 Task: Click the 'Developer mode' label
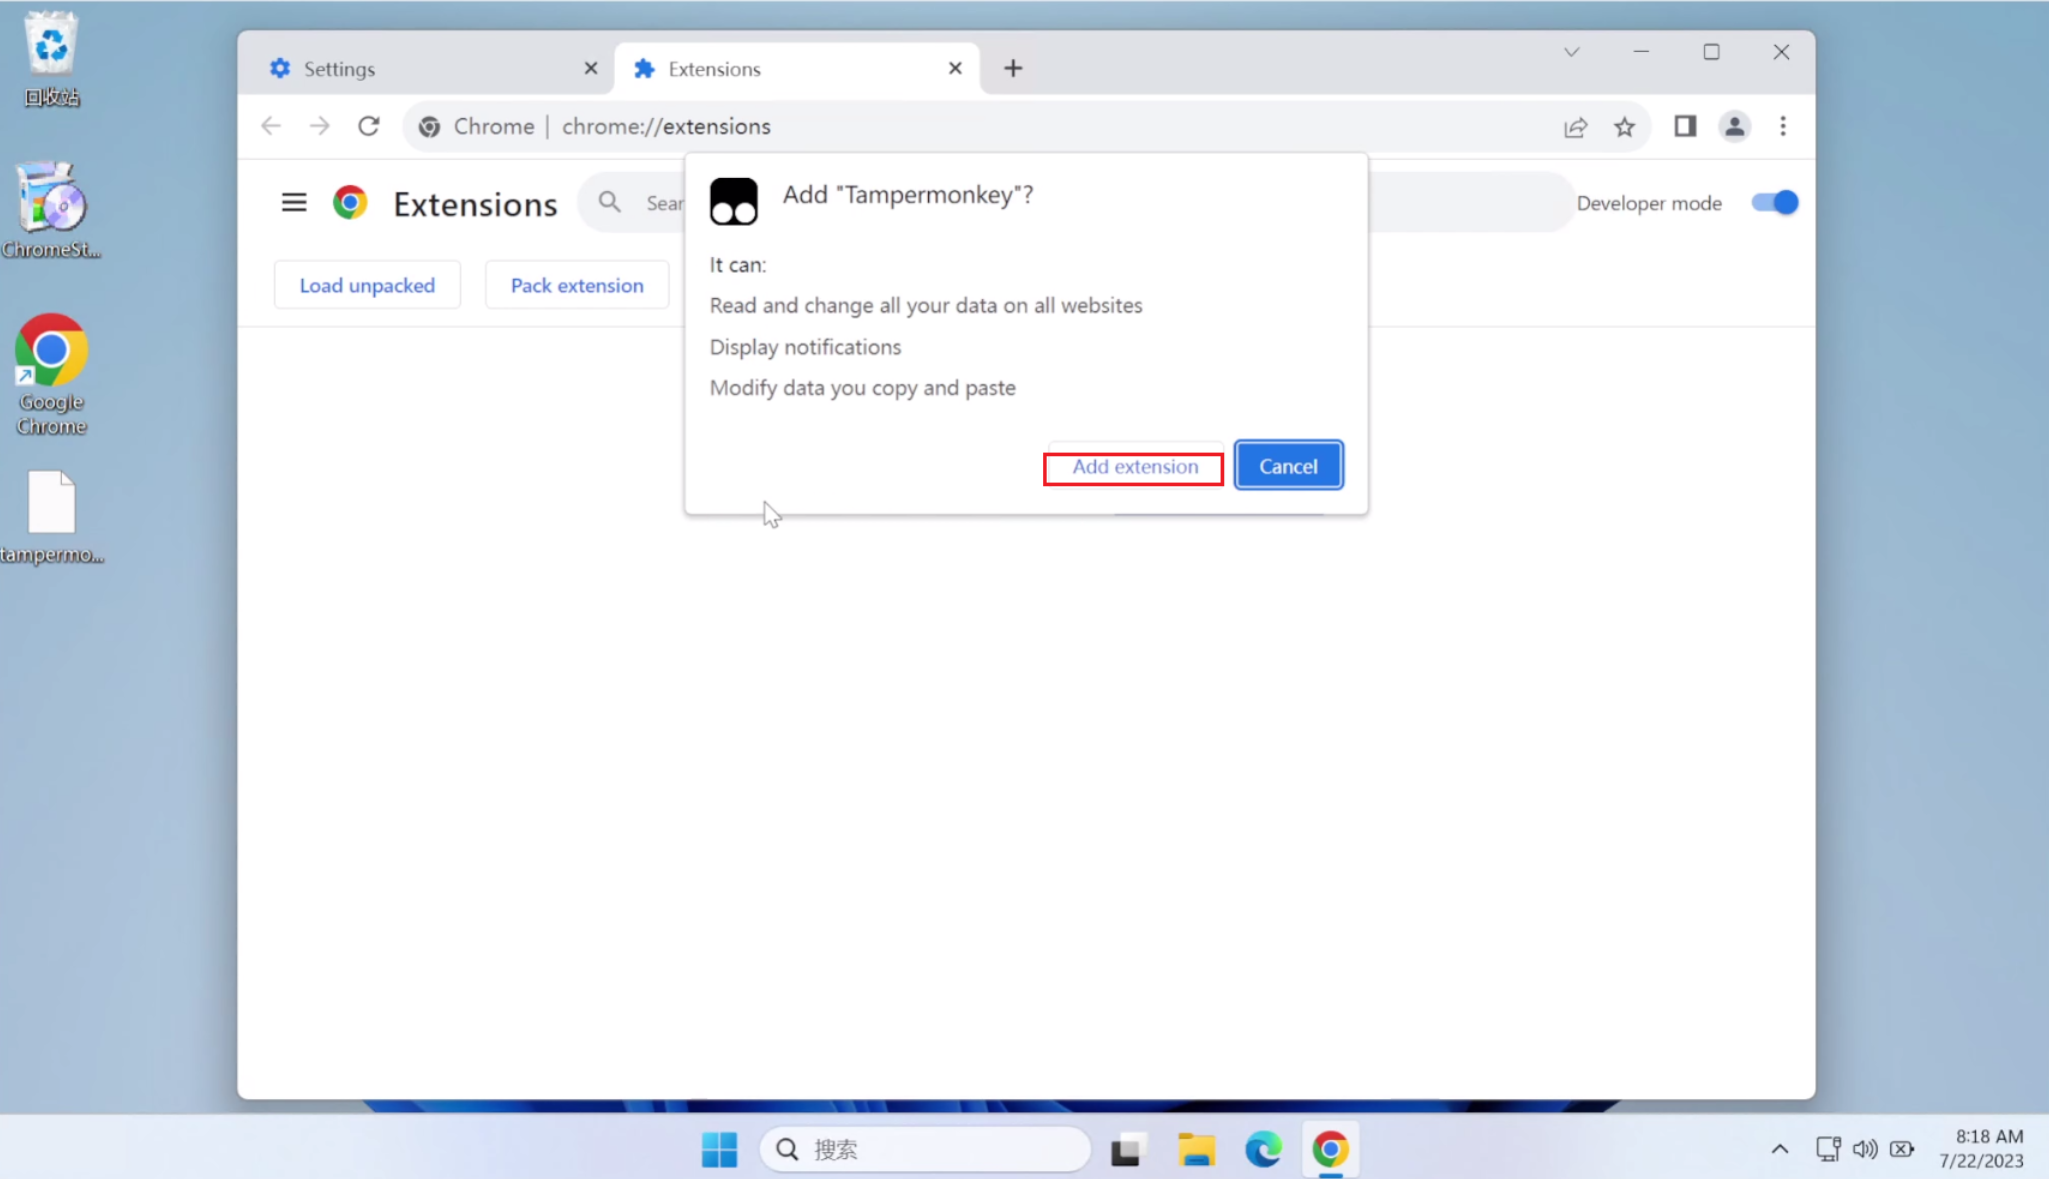pos(1649,203)
